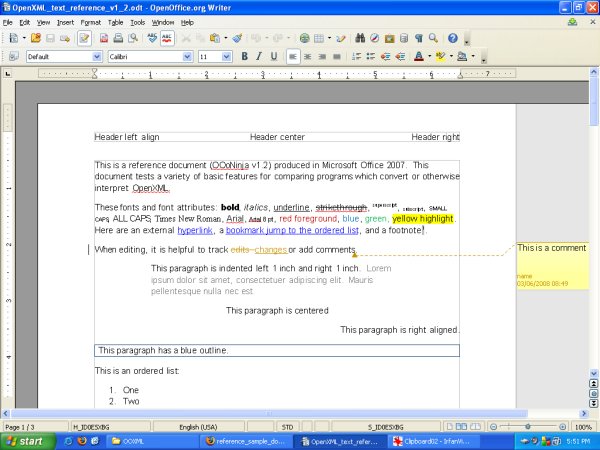Click the Open folder toolbar icon
Screen dimensions: 600x450
pyautogui.click(x=36, y=38)
